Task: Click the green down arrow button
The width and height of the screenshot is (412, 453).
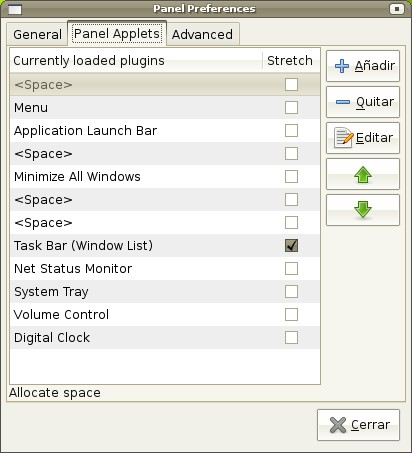Action: [x=363, y=210]
